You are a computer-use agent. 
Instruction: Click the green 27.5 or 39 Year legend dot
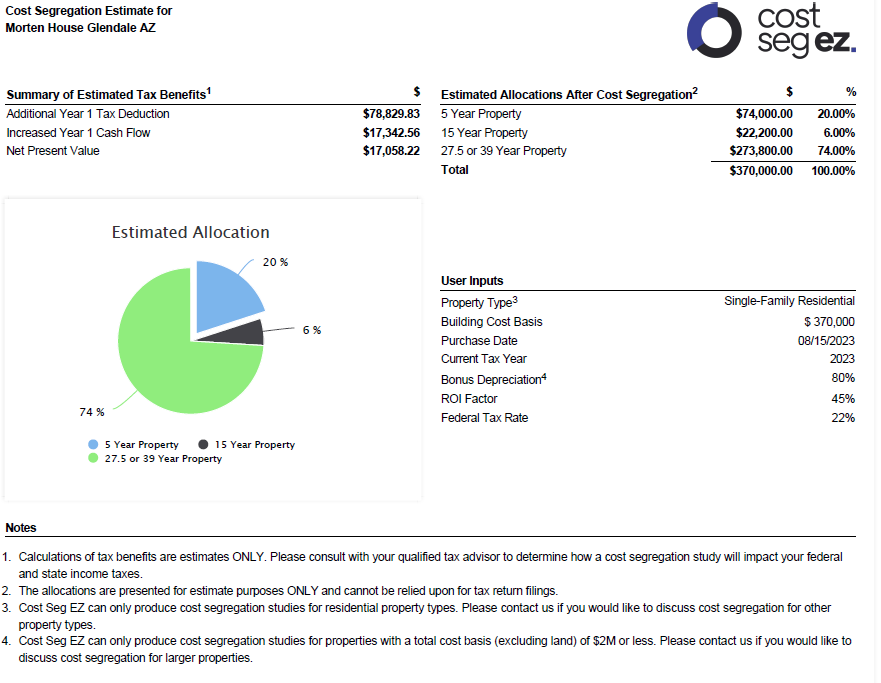94,458
